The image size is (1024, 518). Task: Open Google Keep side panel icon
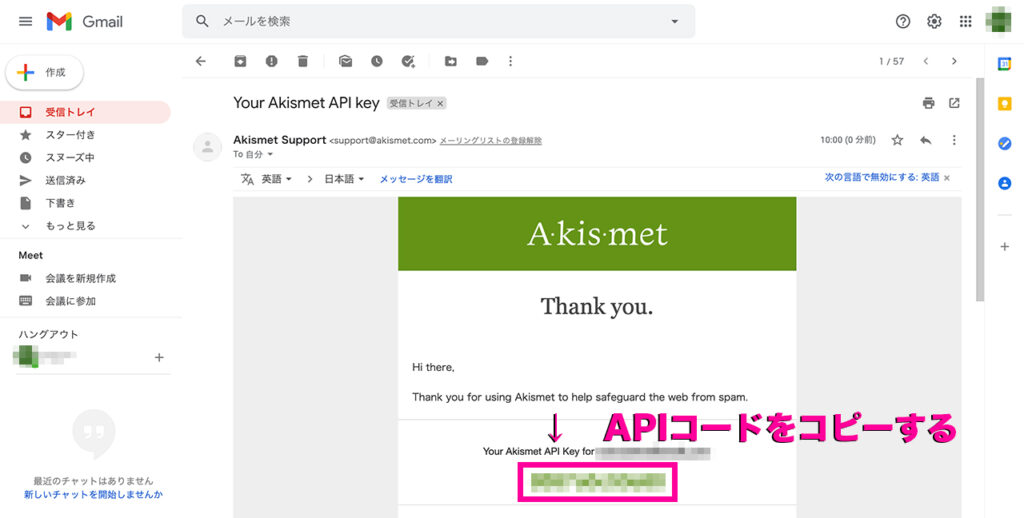click(x=1004, y=104)
